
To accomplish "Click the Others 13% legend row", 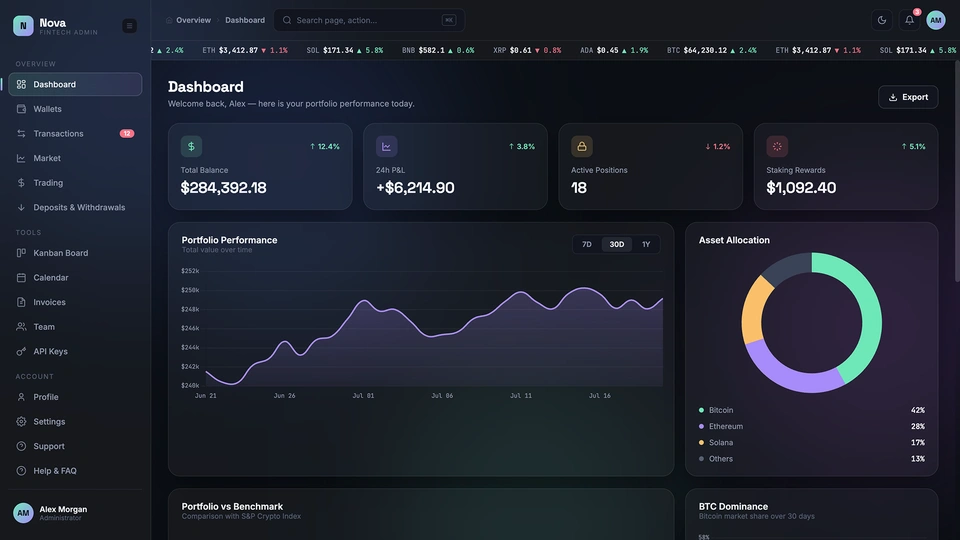I will [812, 459].
